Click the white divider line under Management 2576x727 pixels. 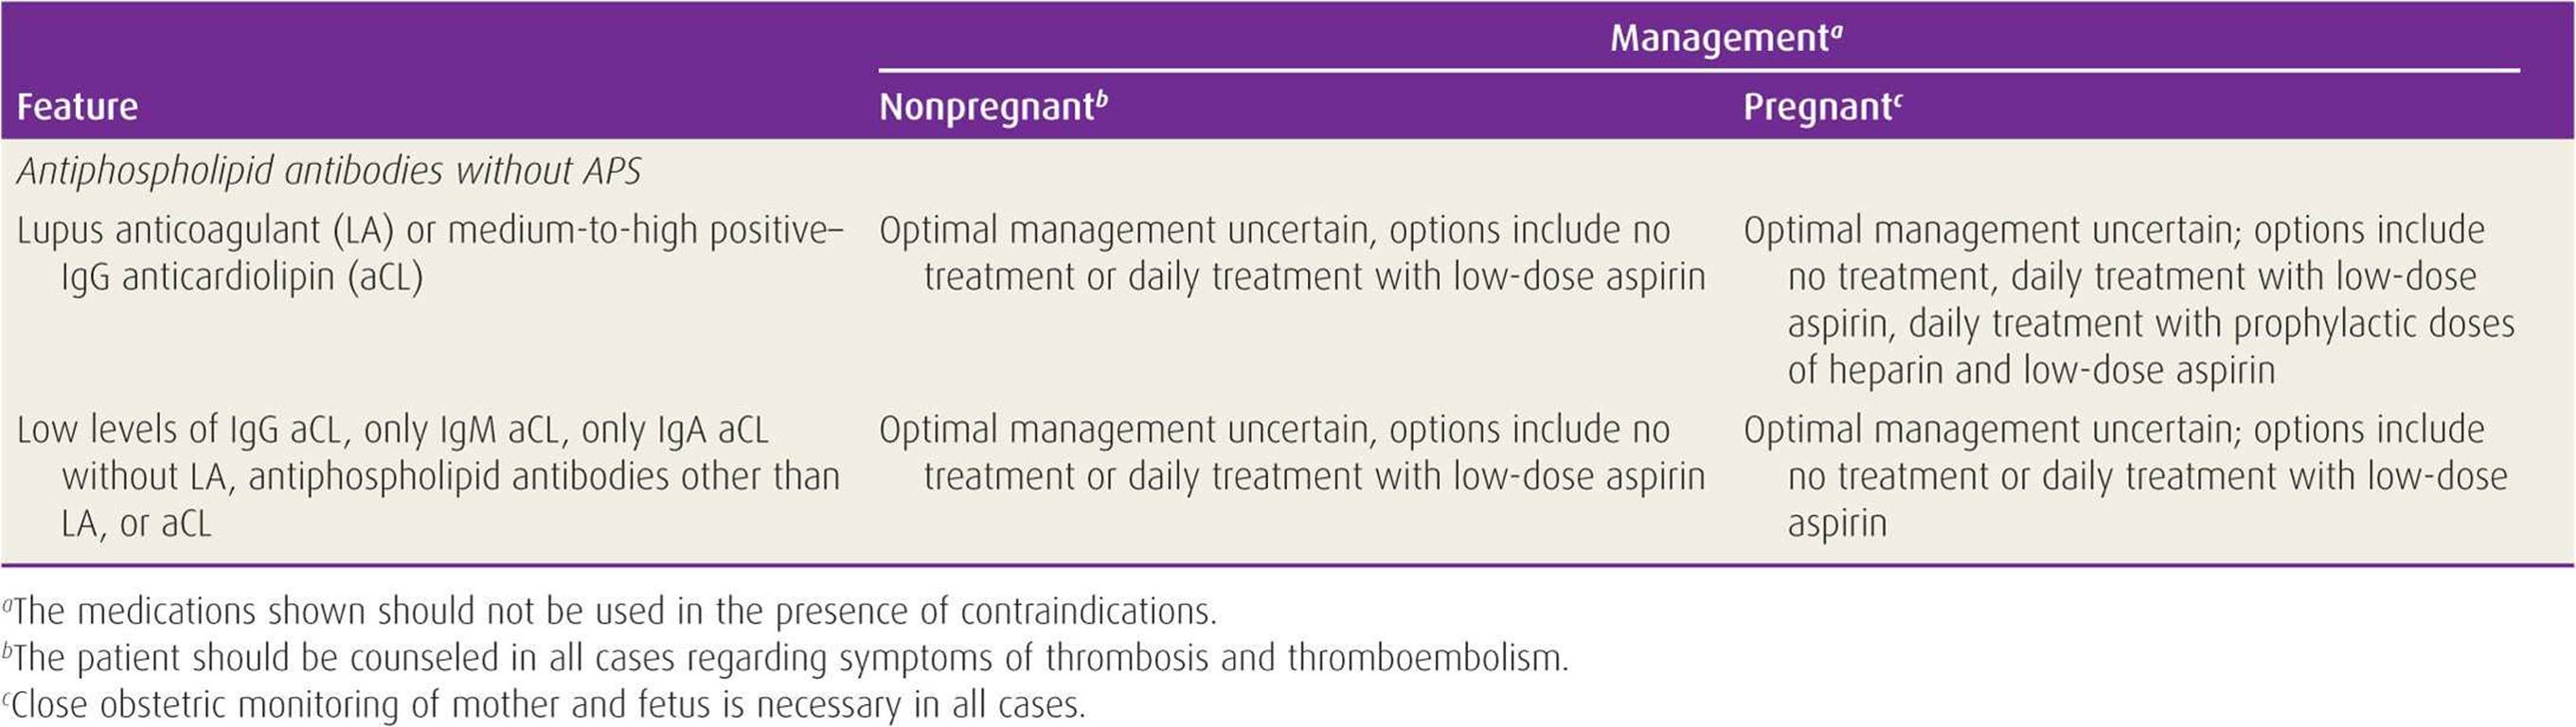[x=1699, y=71]
